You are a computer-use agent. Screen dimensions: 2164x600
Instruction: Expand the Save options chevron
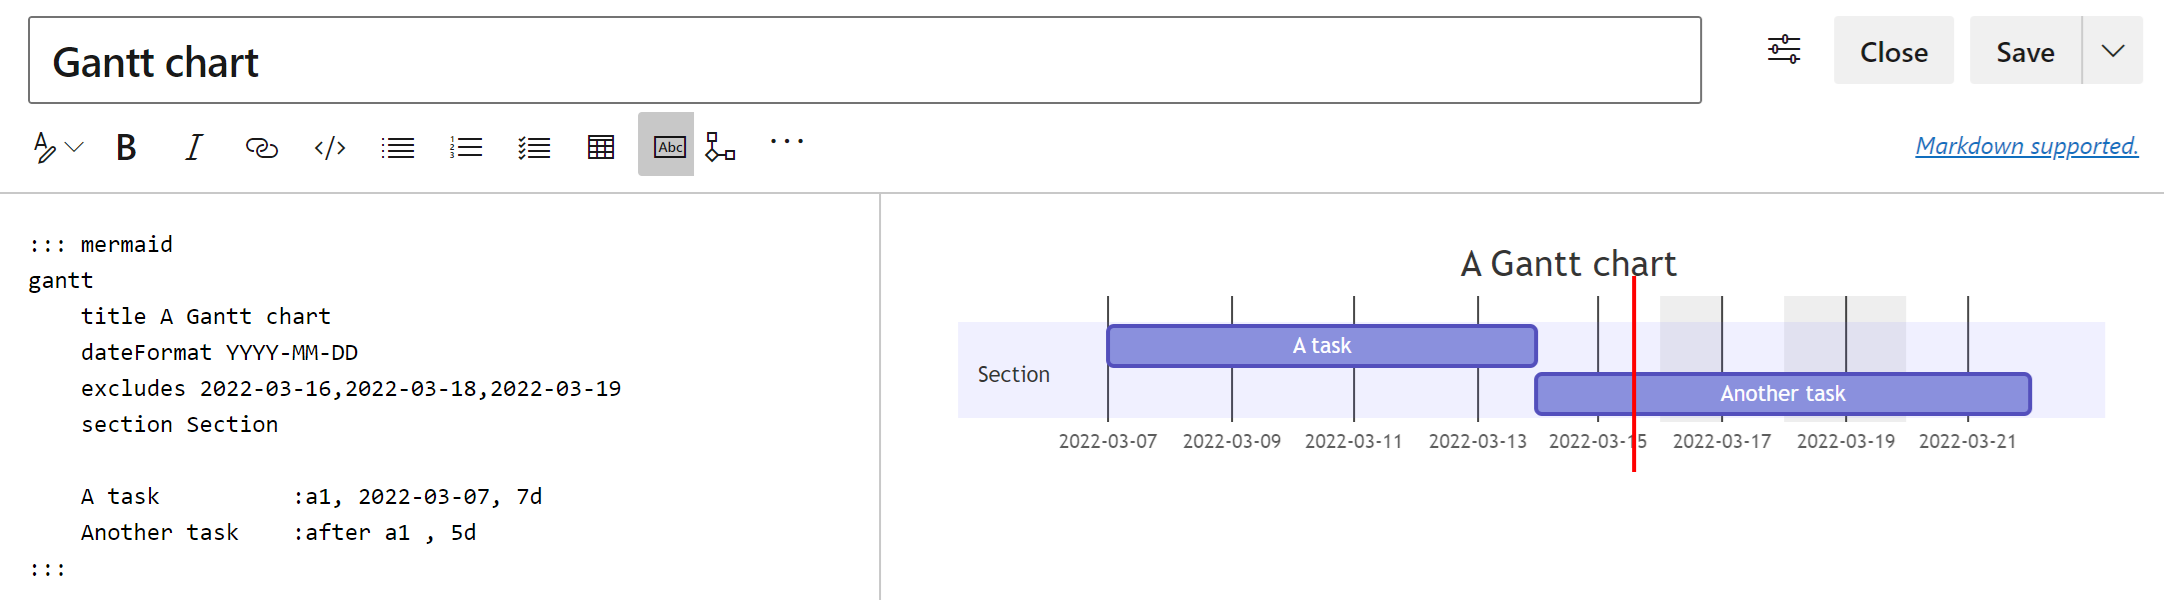[x=2112, y=50]
